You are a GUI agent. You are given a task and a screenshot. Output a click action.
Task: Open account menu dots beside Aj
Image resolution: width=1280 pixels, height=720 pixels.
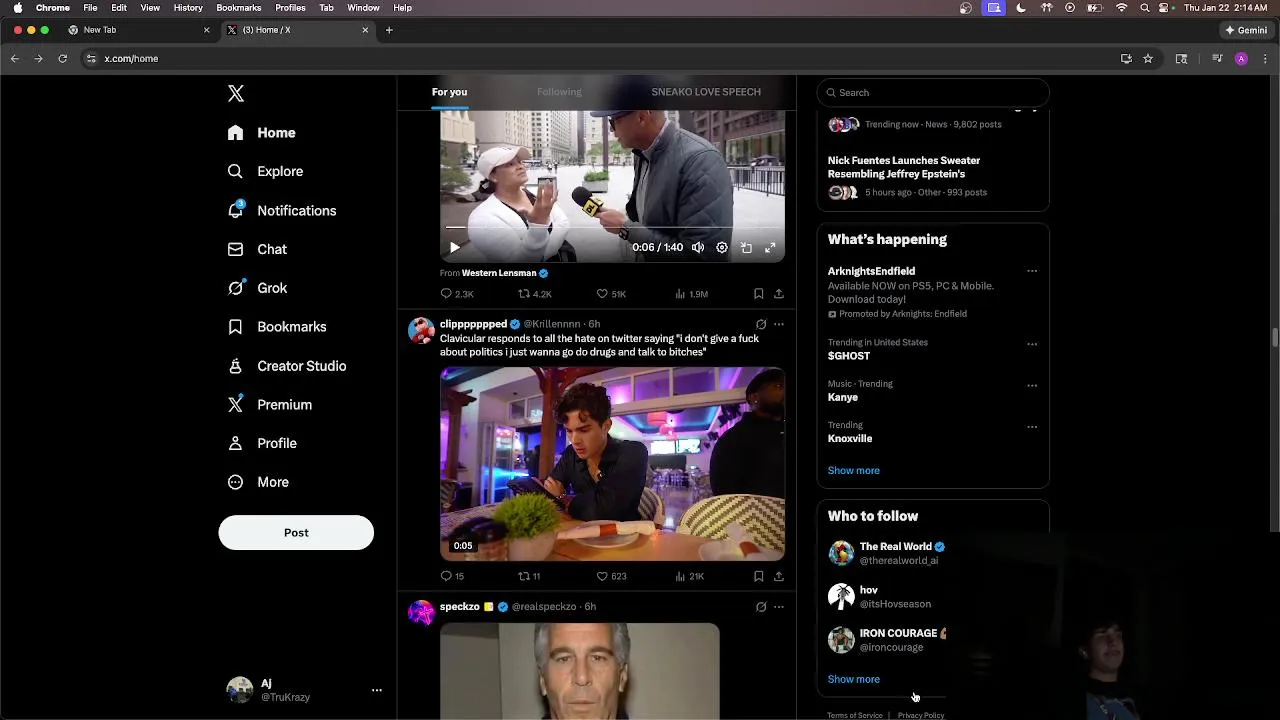(x=377, y=690)
